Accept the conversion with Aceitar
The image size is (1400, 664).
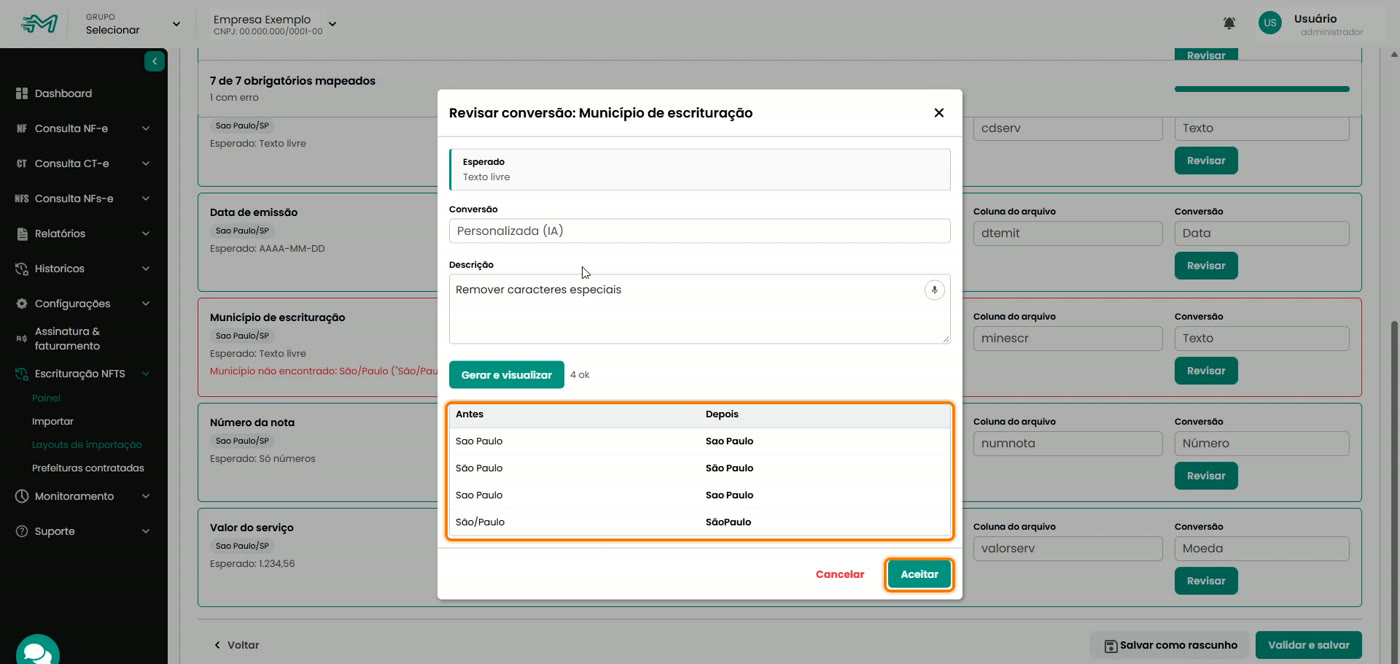[919, 574]
